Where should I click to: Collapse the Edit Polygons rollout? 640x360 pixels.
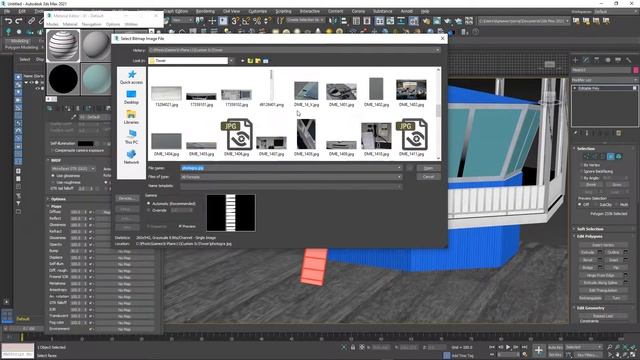coord(589,236)
